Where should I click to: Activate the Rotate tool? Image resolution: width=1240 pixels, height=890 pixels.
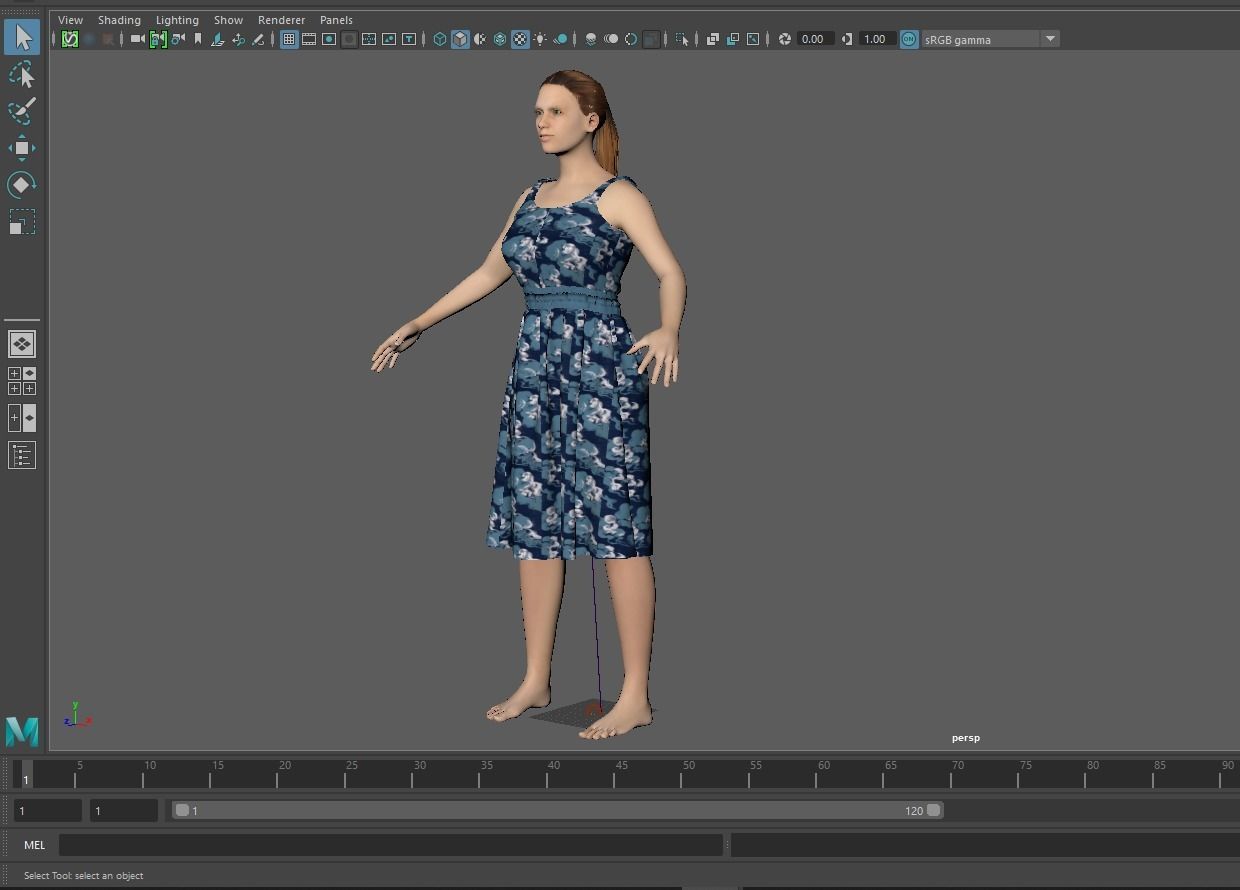coord(22,185)
